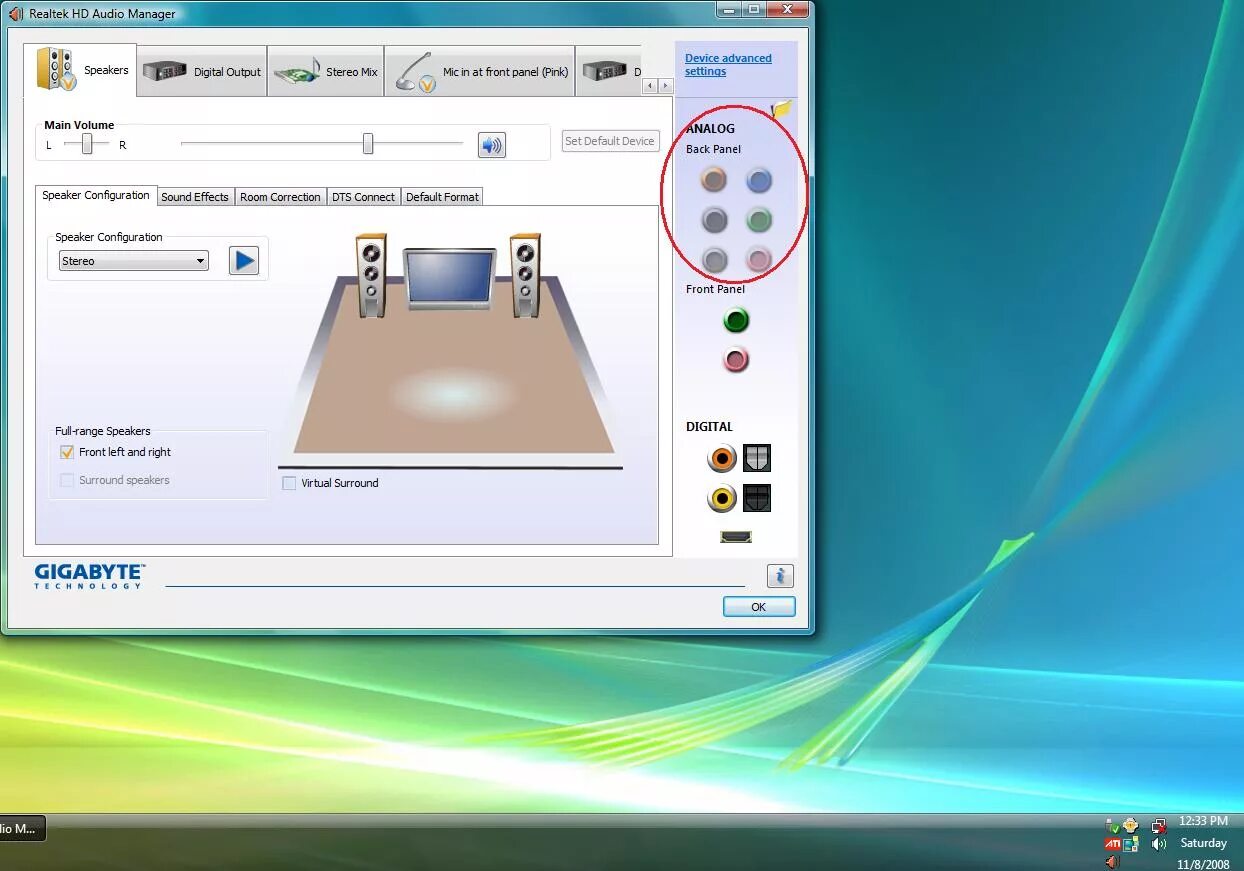Image resolution: width=1244 pixels, height=871 pixels.
Task: Open the DTS Connect tab
Action: click(363, 197)
